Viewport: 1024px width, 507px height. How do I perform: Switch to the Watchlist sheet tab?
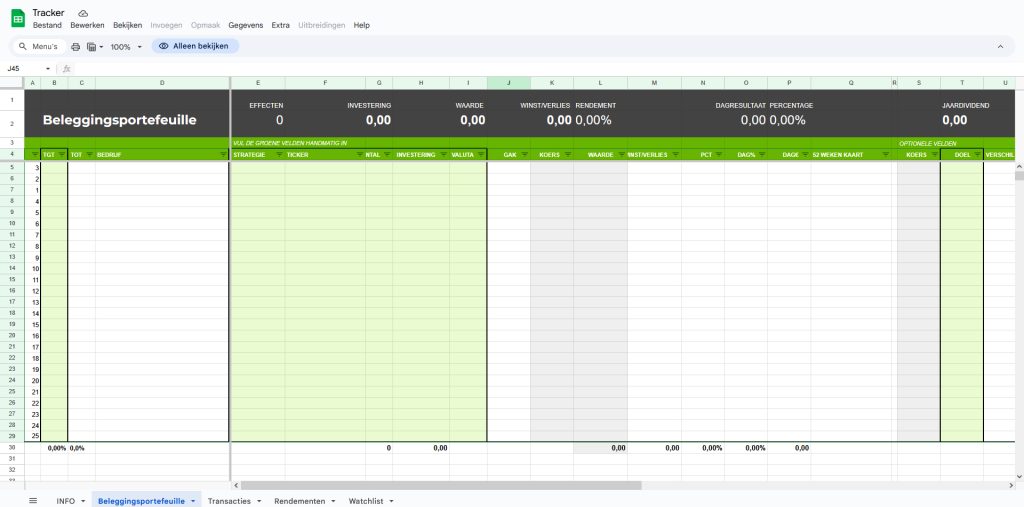point(365,501)
